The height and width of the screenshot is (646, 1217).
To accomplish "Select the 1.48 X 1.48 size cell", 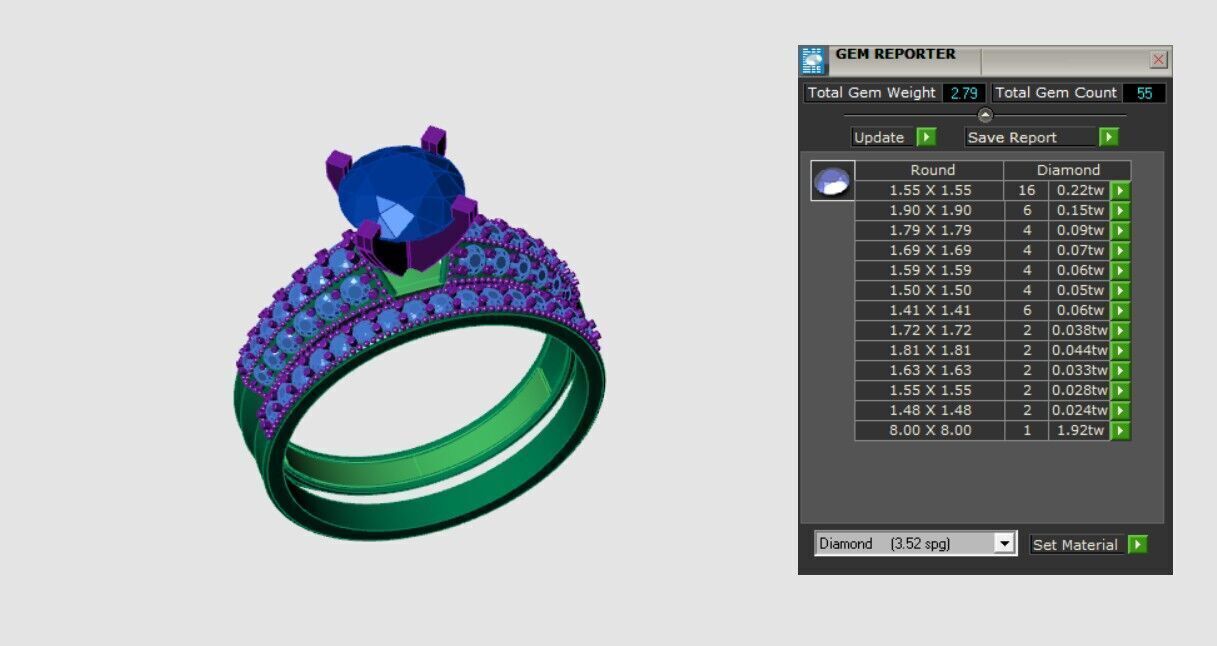I will [930, 410].
